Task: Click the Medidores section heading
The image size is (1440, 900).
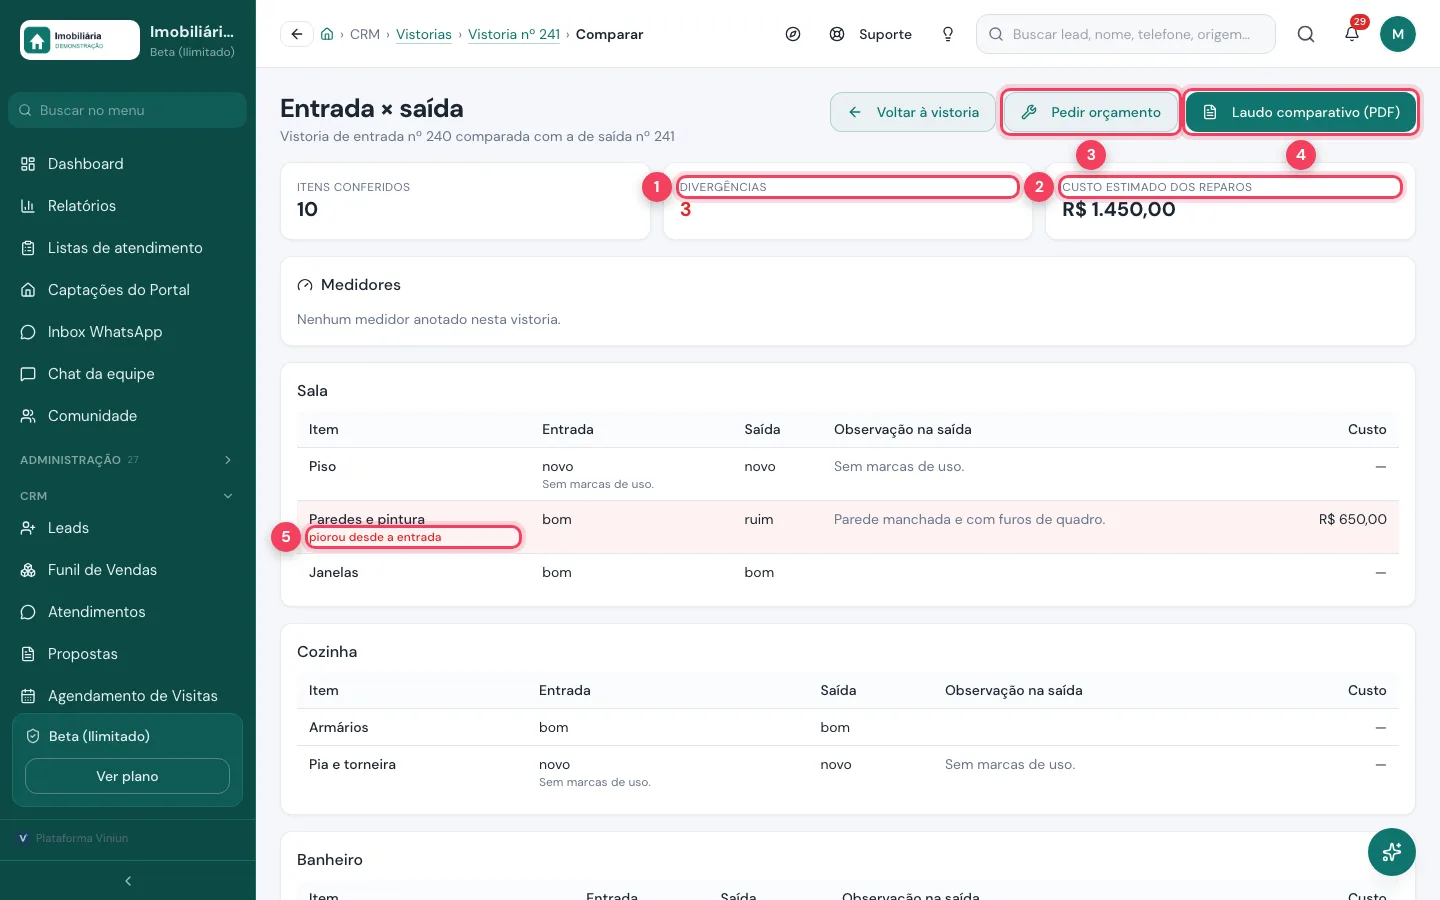Action: 361,285
